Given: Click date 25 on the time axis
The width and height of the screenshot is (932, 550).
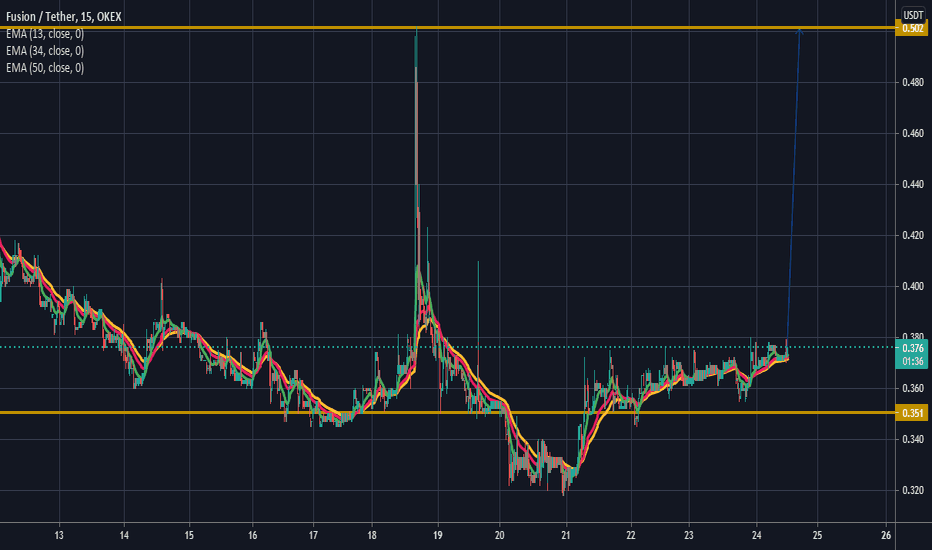Looking at the screenshot, I should (817, 535).
